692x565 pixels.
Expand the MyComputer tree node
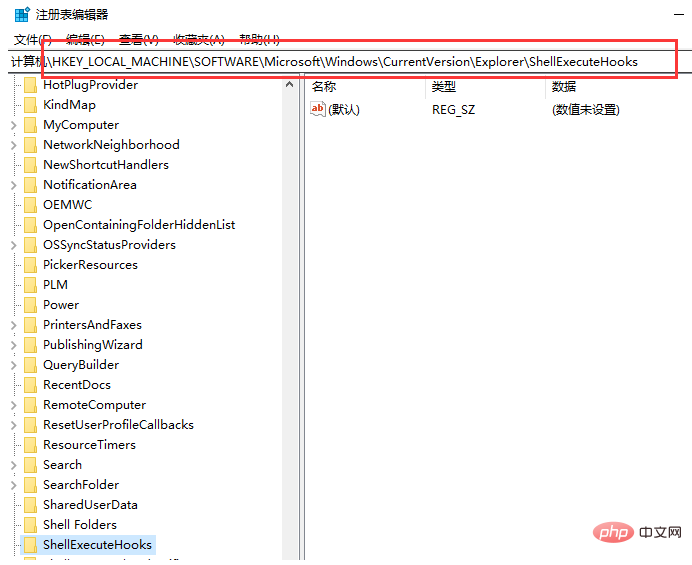(x=14, y=125)
